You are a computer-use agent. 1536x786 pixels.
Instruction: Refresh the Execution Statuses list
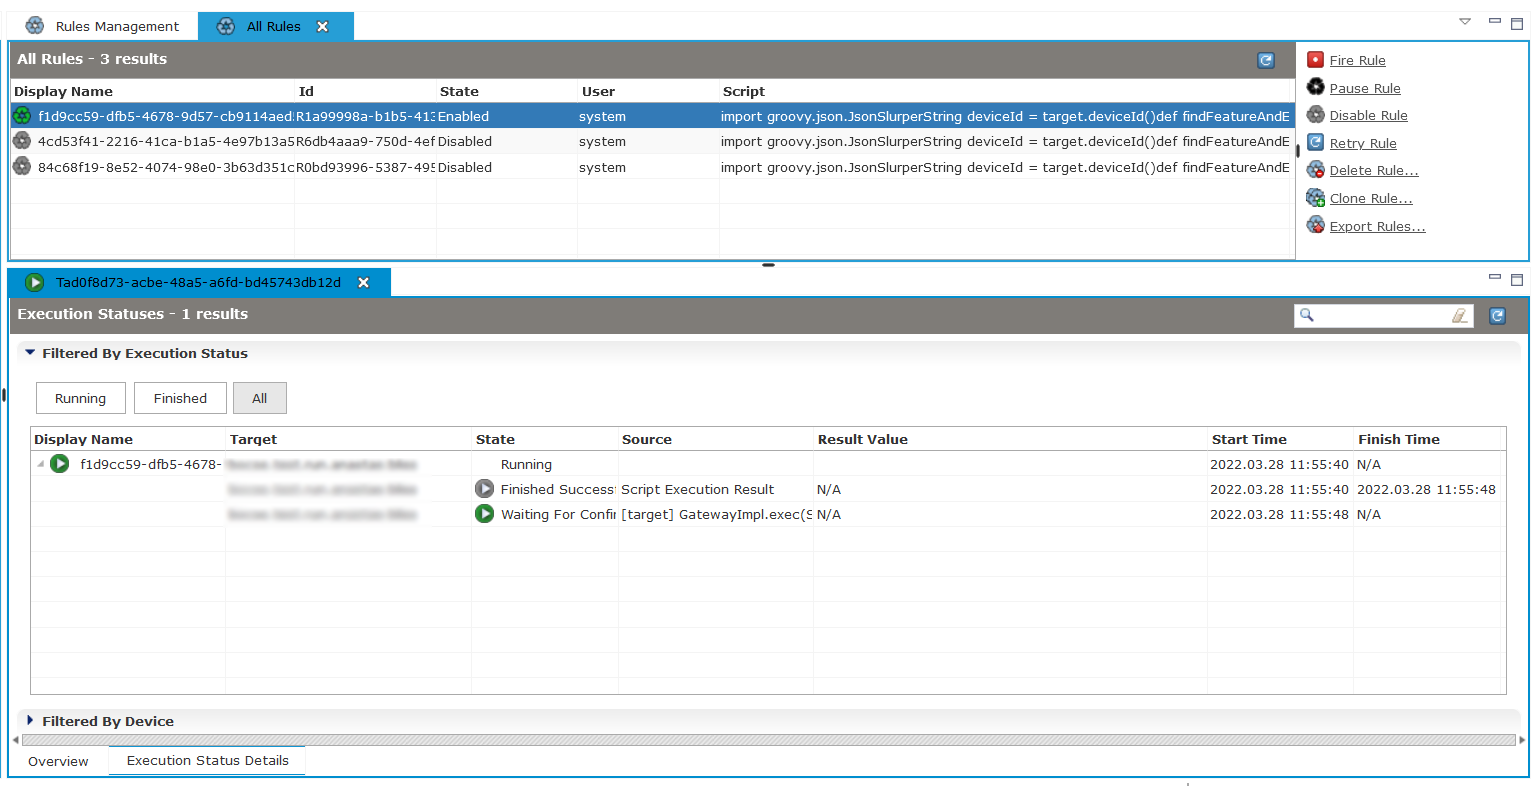1497,315
